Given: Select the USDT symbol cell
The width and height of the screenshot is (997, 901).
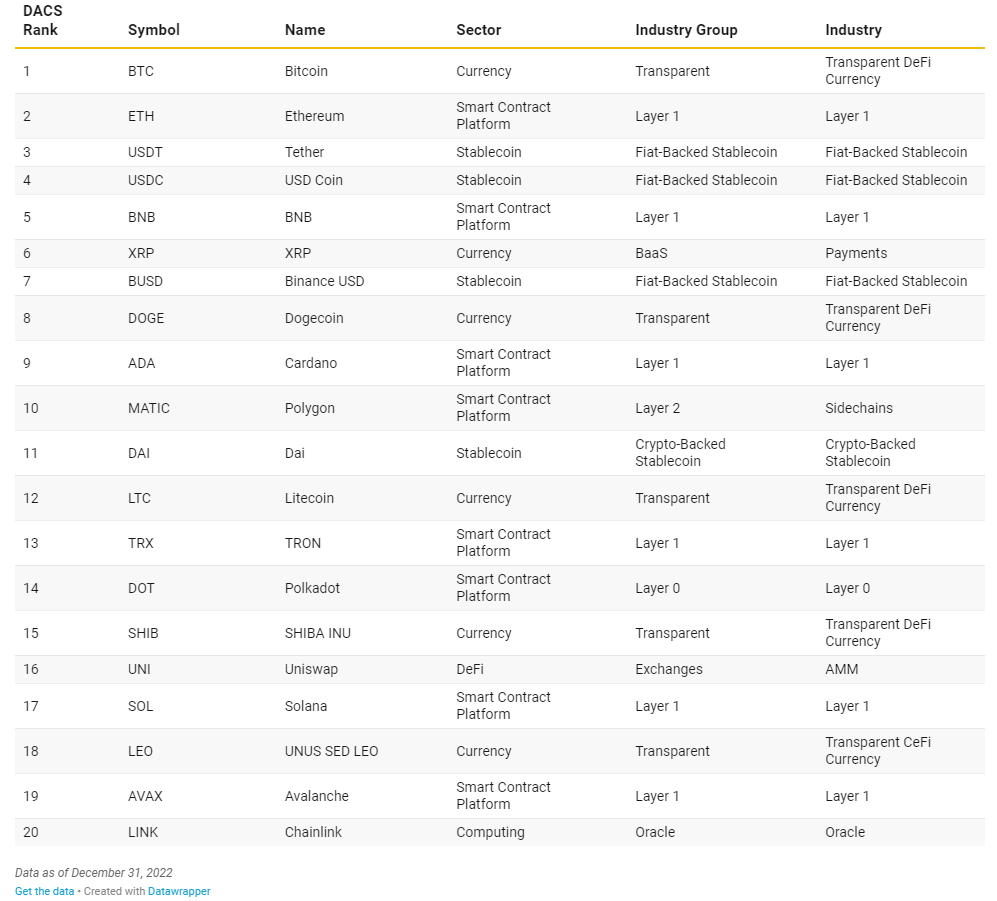Looking at the screenshot, I should click(145, 152).
